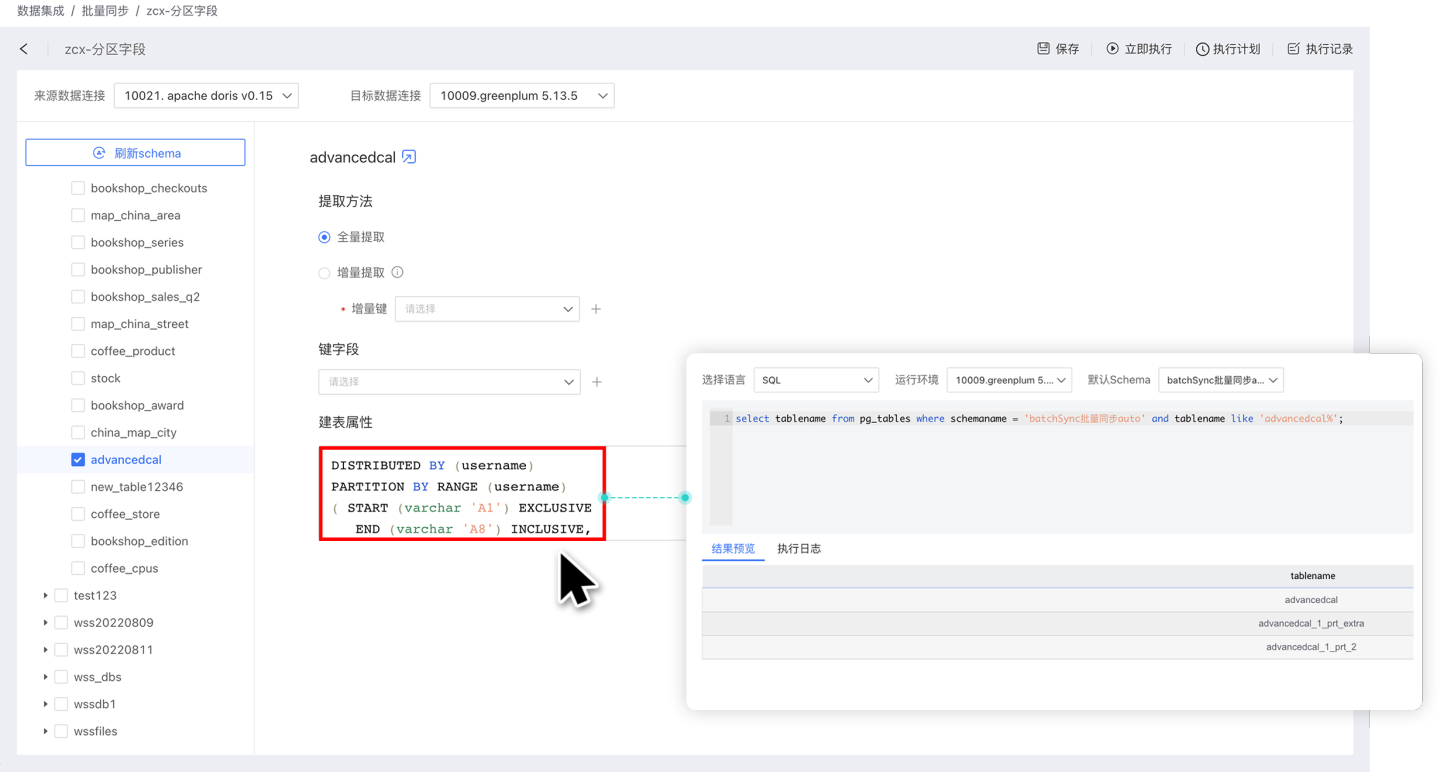Click the refresh icon in schema button
This screenshot has height=772, width=1440.
point(99,153)
